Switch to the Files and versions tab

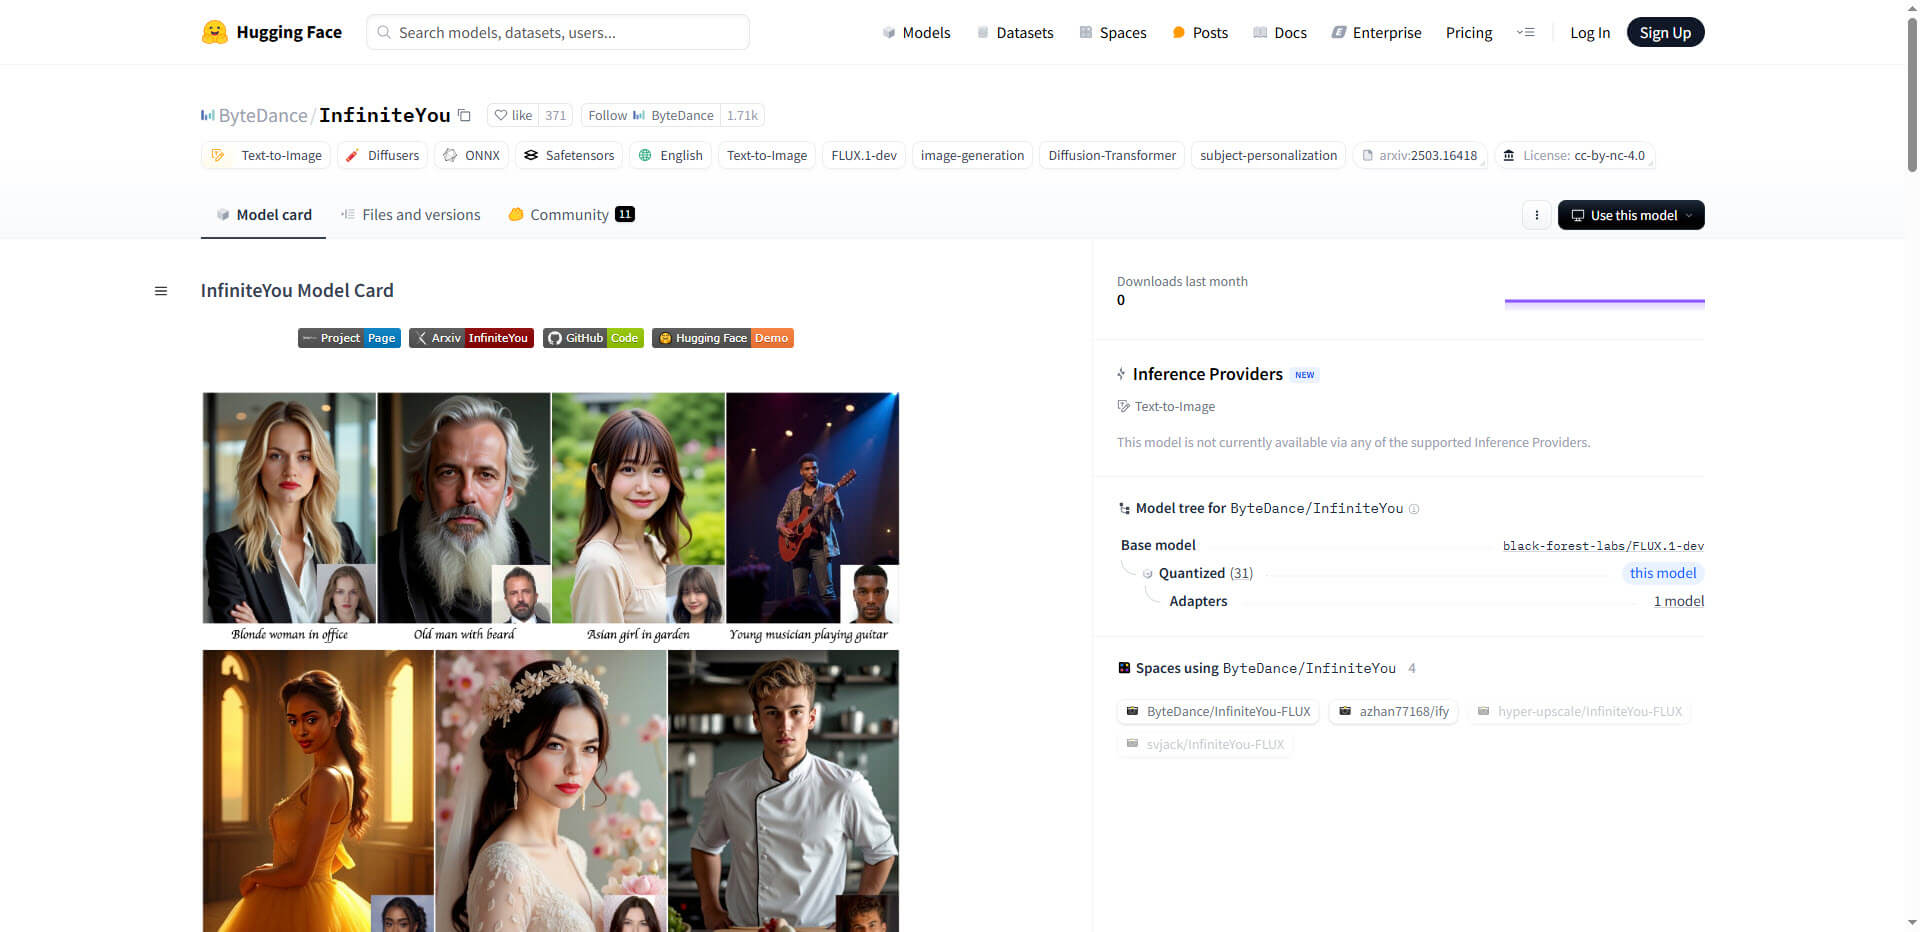click(410, 215)
